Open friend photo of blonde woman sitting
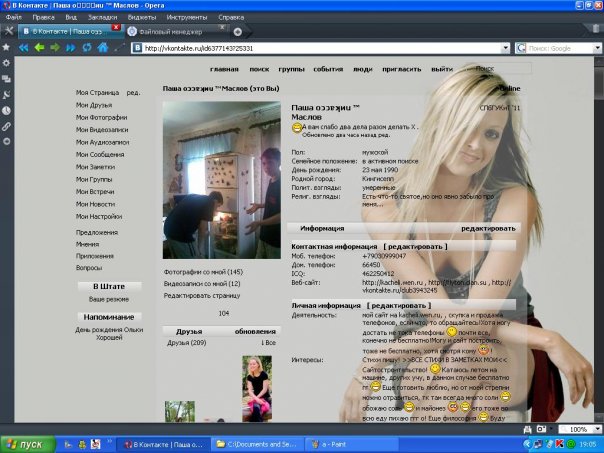Viewport: 604px width, 453px height. (257, 388)
